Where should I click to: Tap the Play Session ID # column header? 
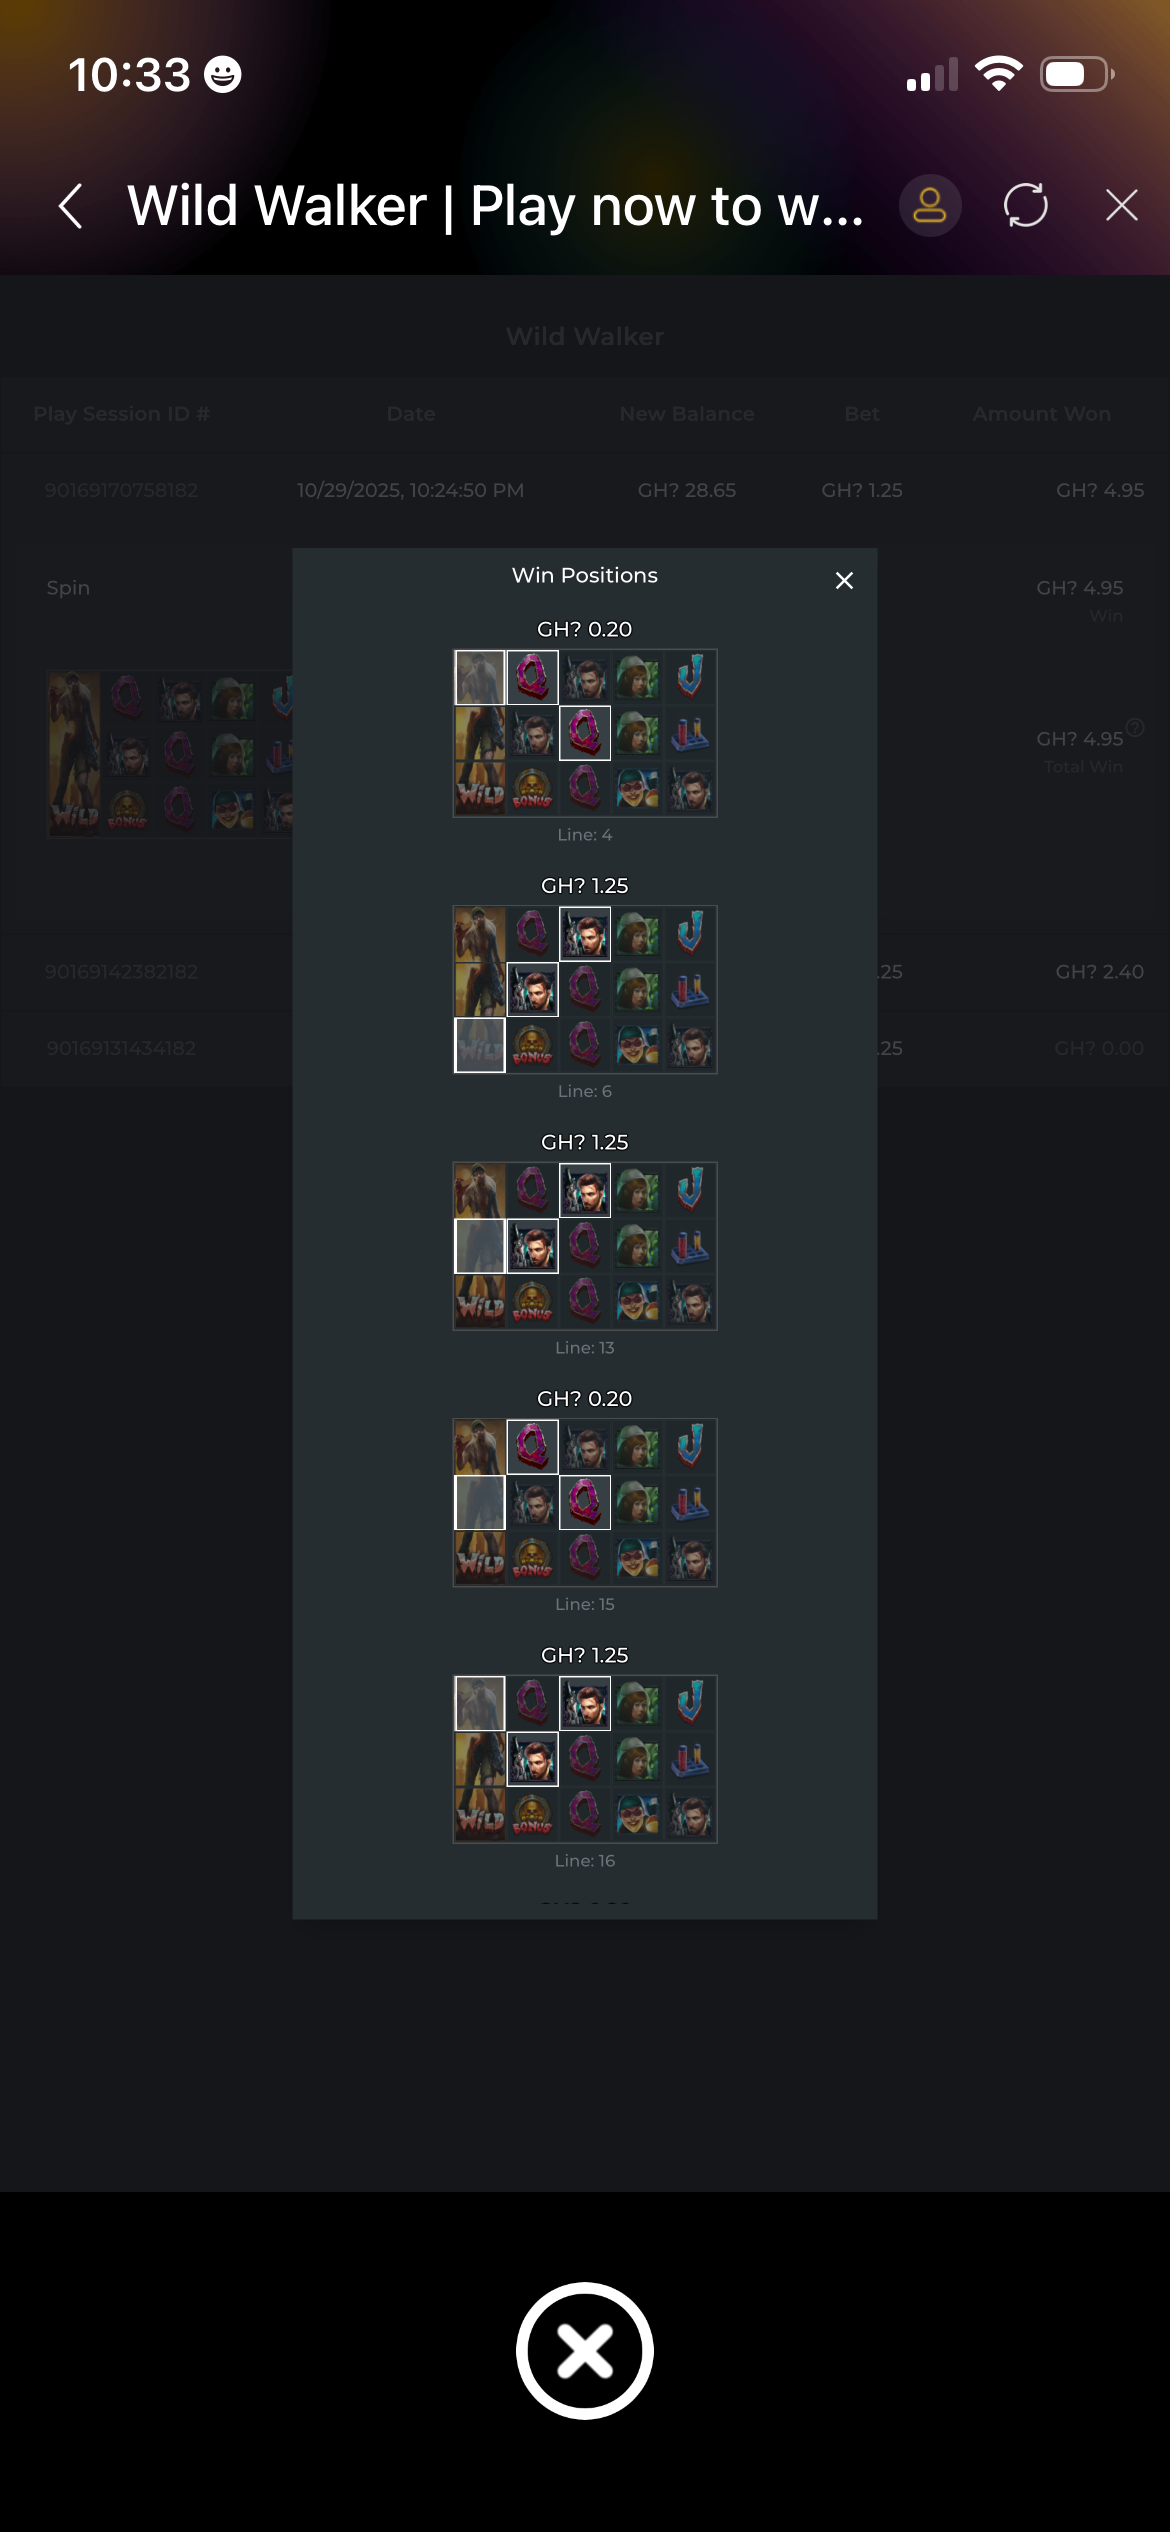pos(122,414)
